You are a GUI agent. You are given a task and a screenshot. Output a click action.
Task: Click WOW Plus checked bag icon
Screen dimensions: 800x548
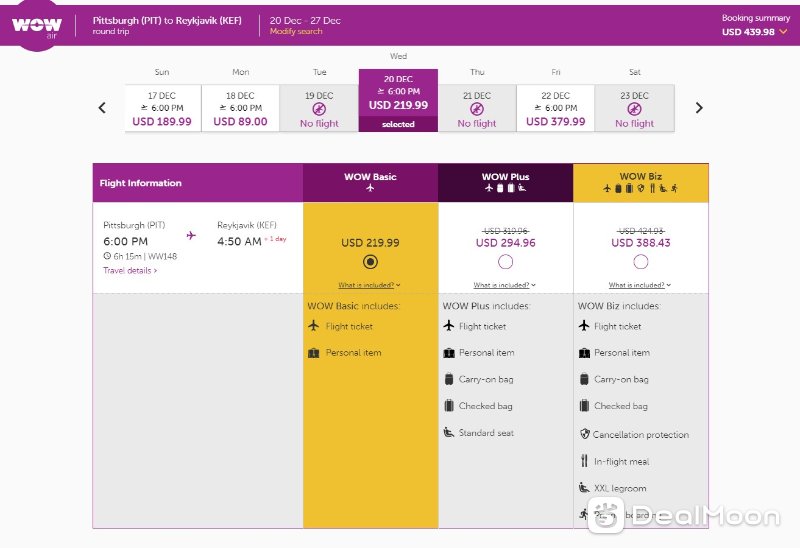pyautogui.click(x=449, y=406)
